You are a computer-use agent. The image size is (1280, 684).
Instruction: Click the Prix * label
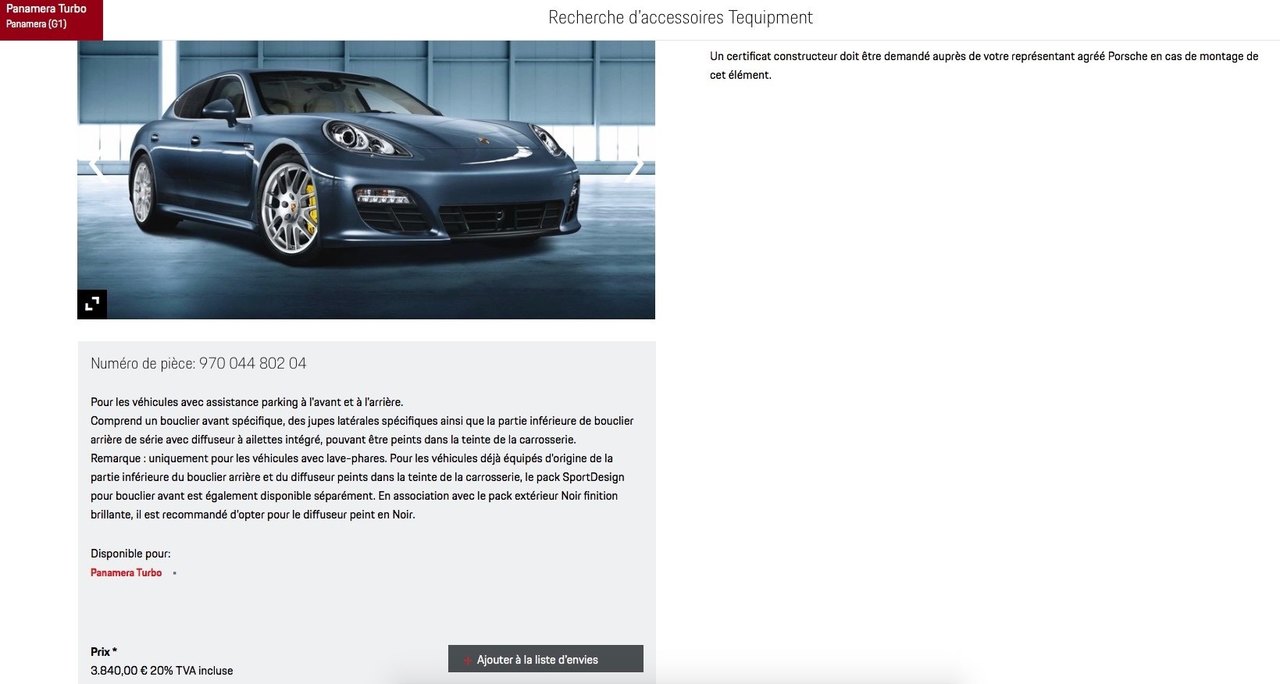coord(104,652)
